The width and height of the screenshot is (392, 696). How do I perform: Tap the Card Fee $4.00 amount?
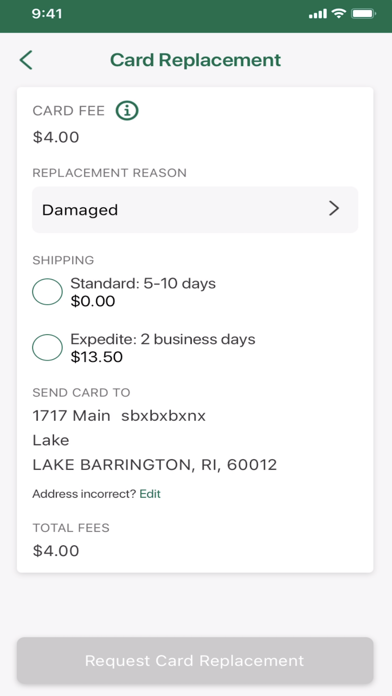[x=56, y=137]
